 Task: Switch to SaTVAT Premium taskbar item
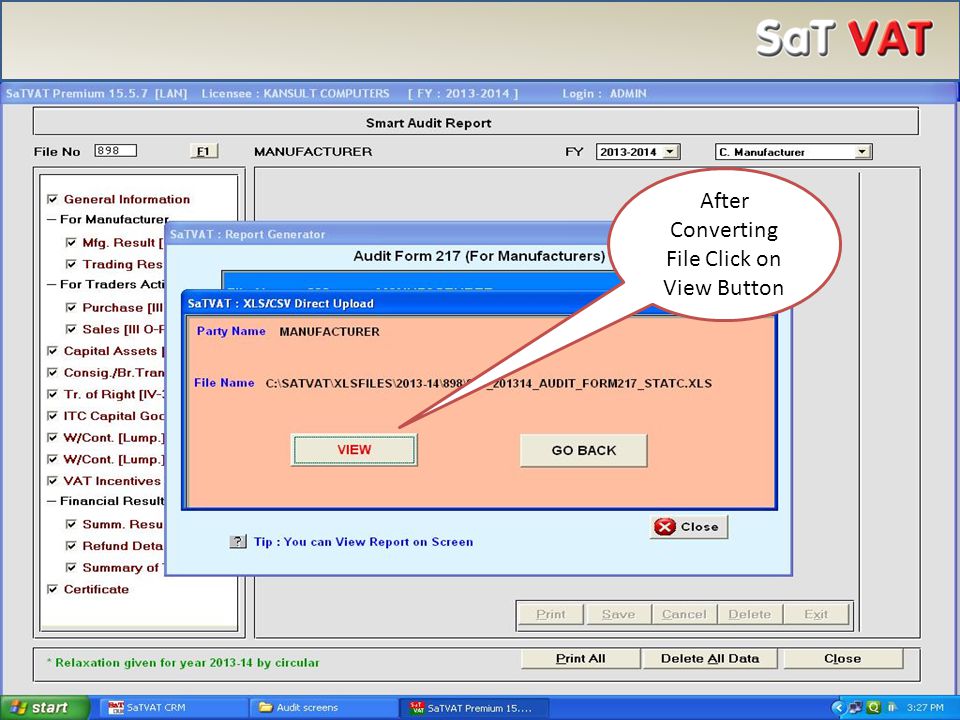point(474,708)
